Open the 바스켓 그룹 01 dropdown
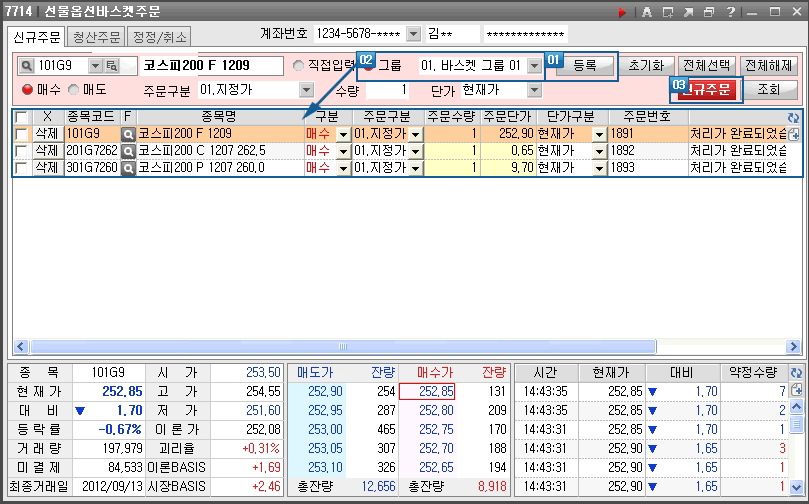The image size is (809, 504). pos(535,66)
